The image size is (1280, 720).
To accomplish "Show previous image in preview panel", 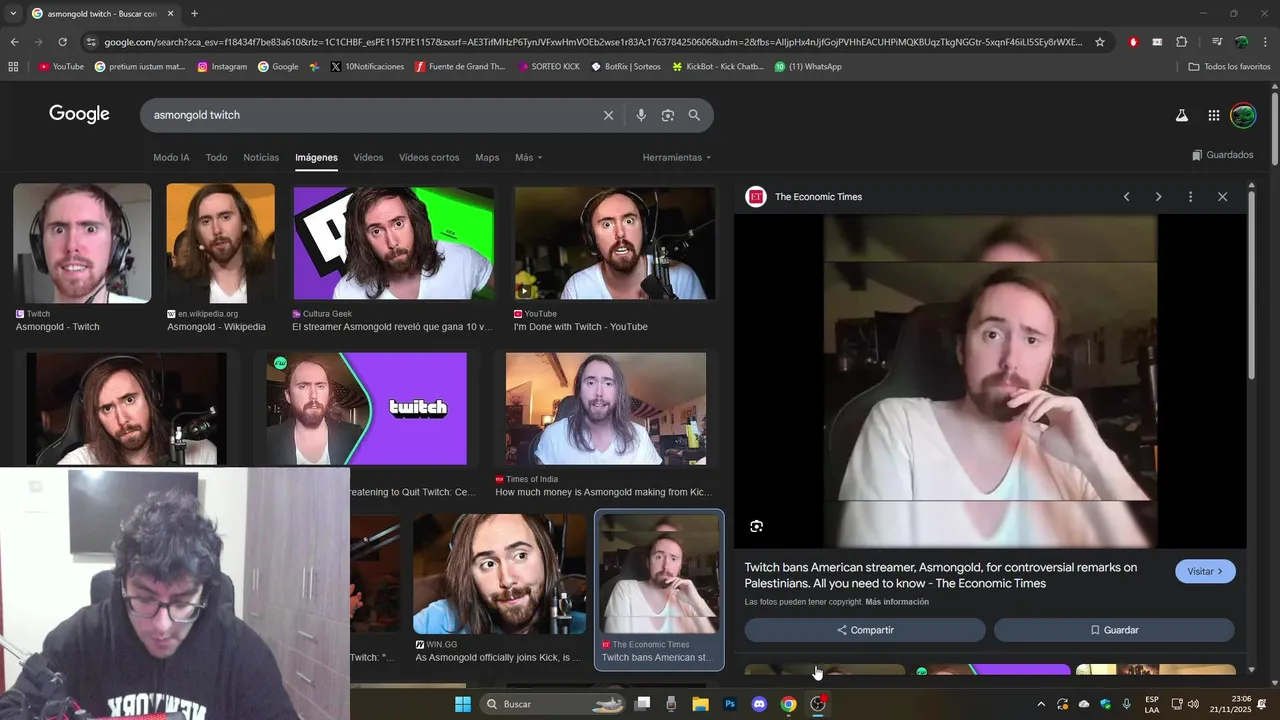I will tap(1126, 197).
